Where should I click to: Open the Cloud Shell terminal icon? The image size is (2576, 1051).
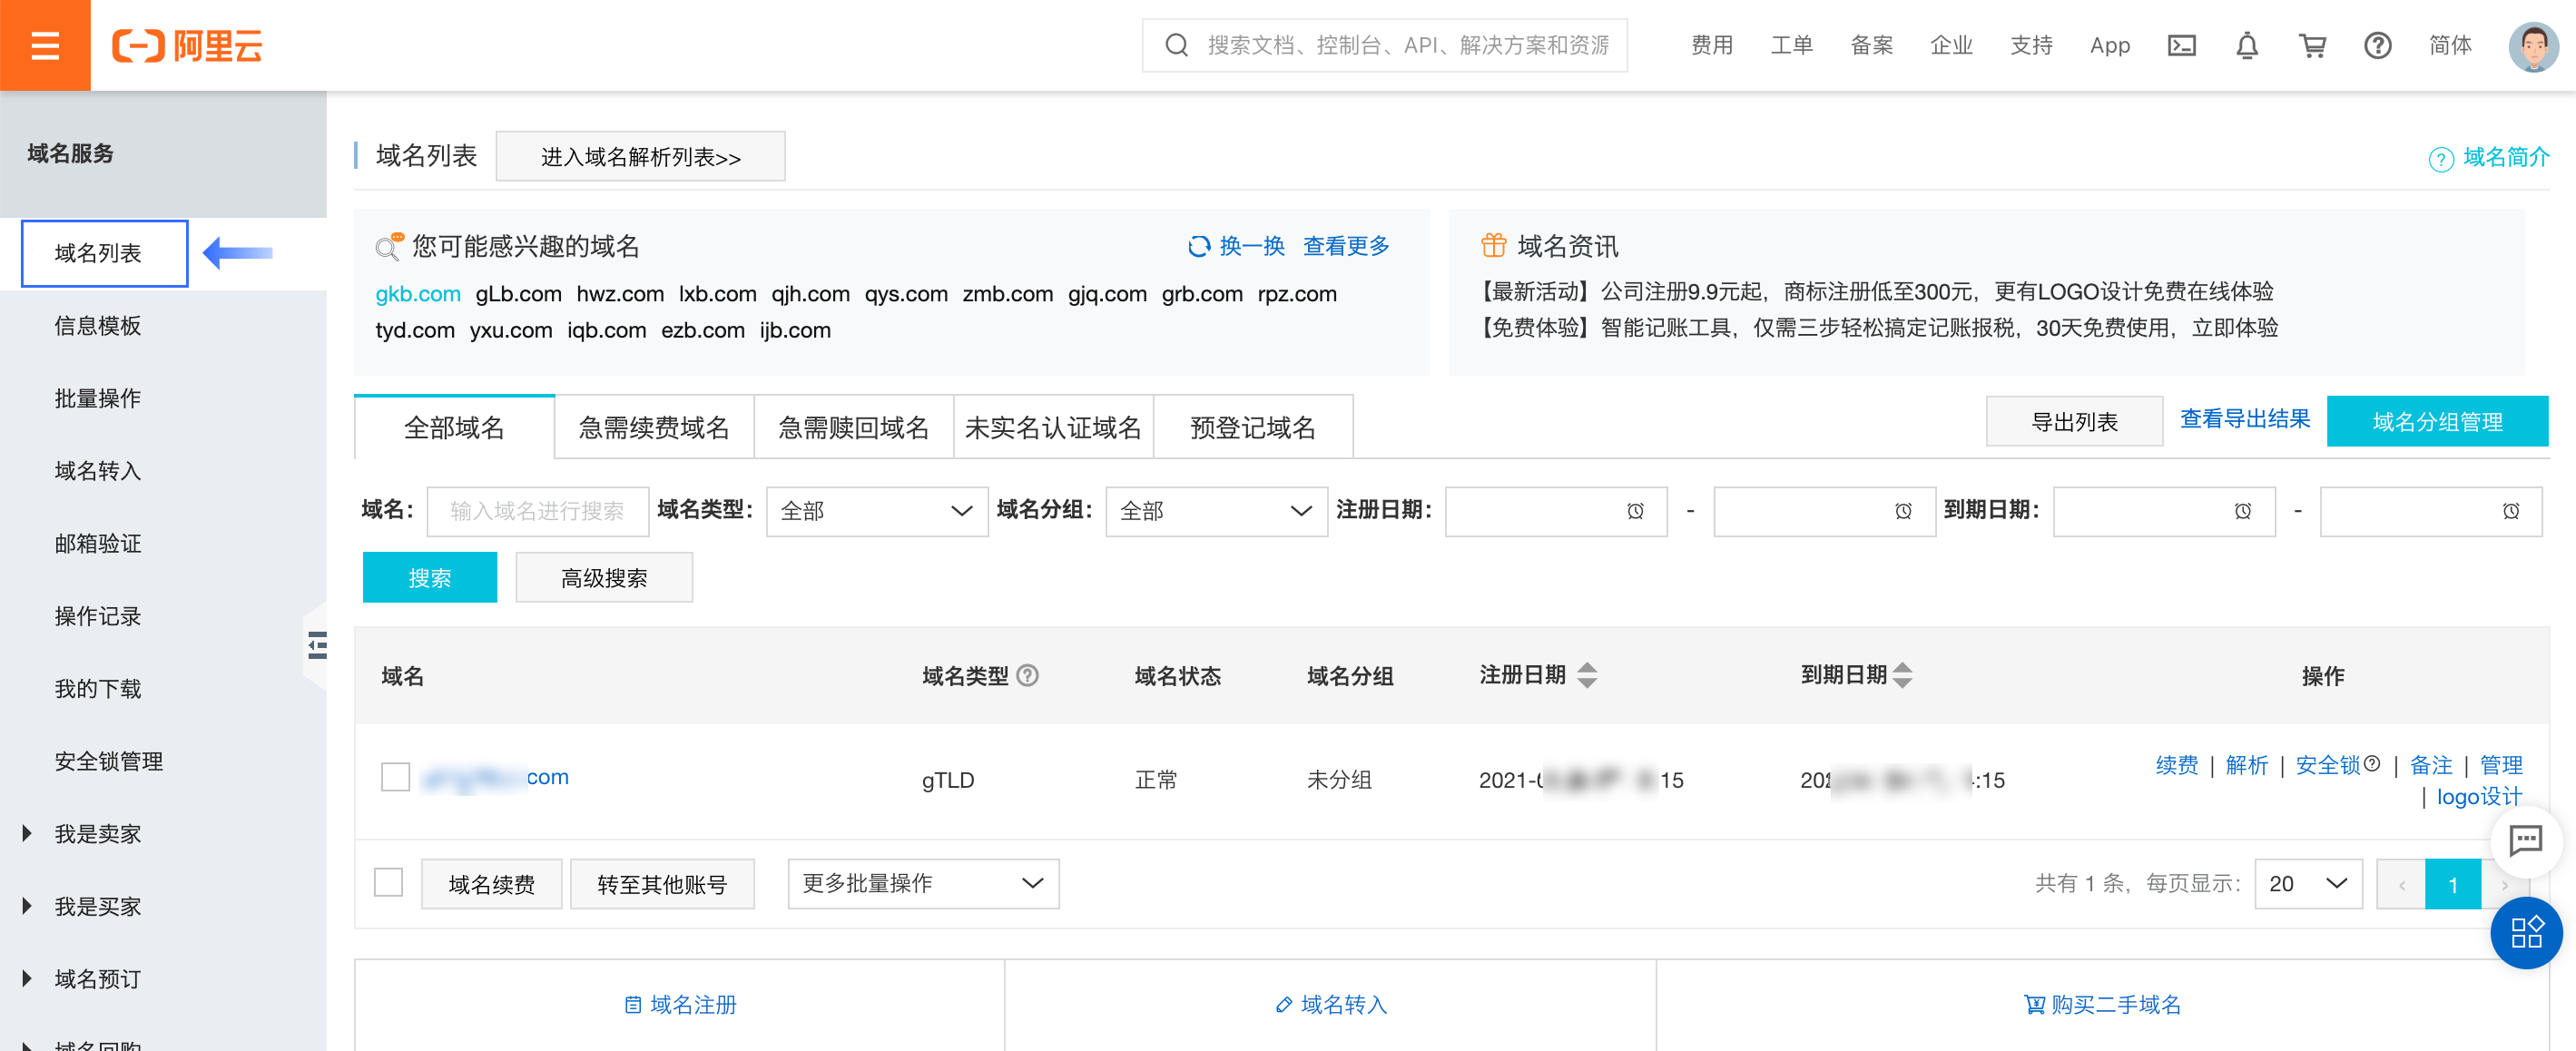tap(2181, 46)
